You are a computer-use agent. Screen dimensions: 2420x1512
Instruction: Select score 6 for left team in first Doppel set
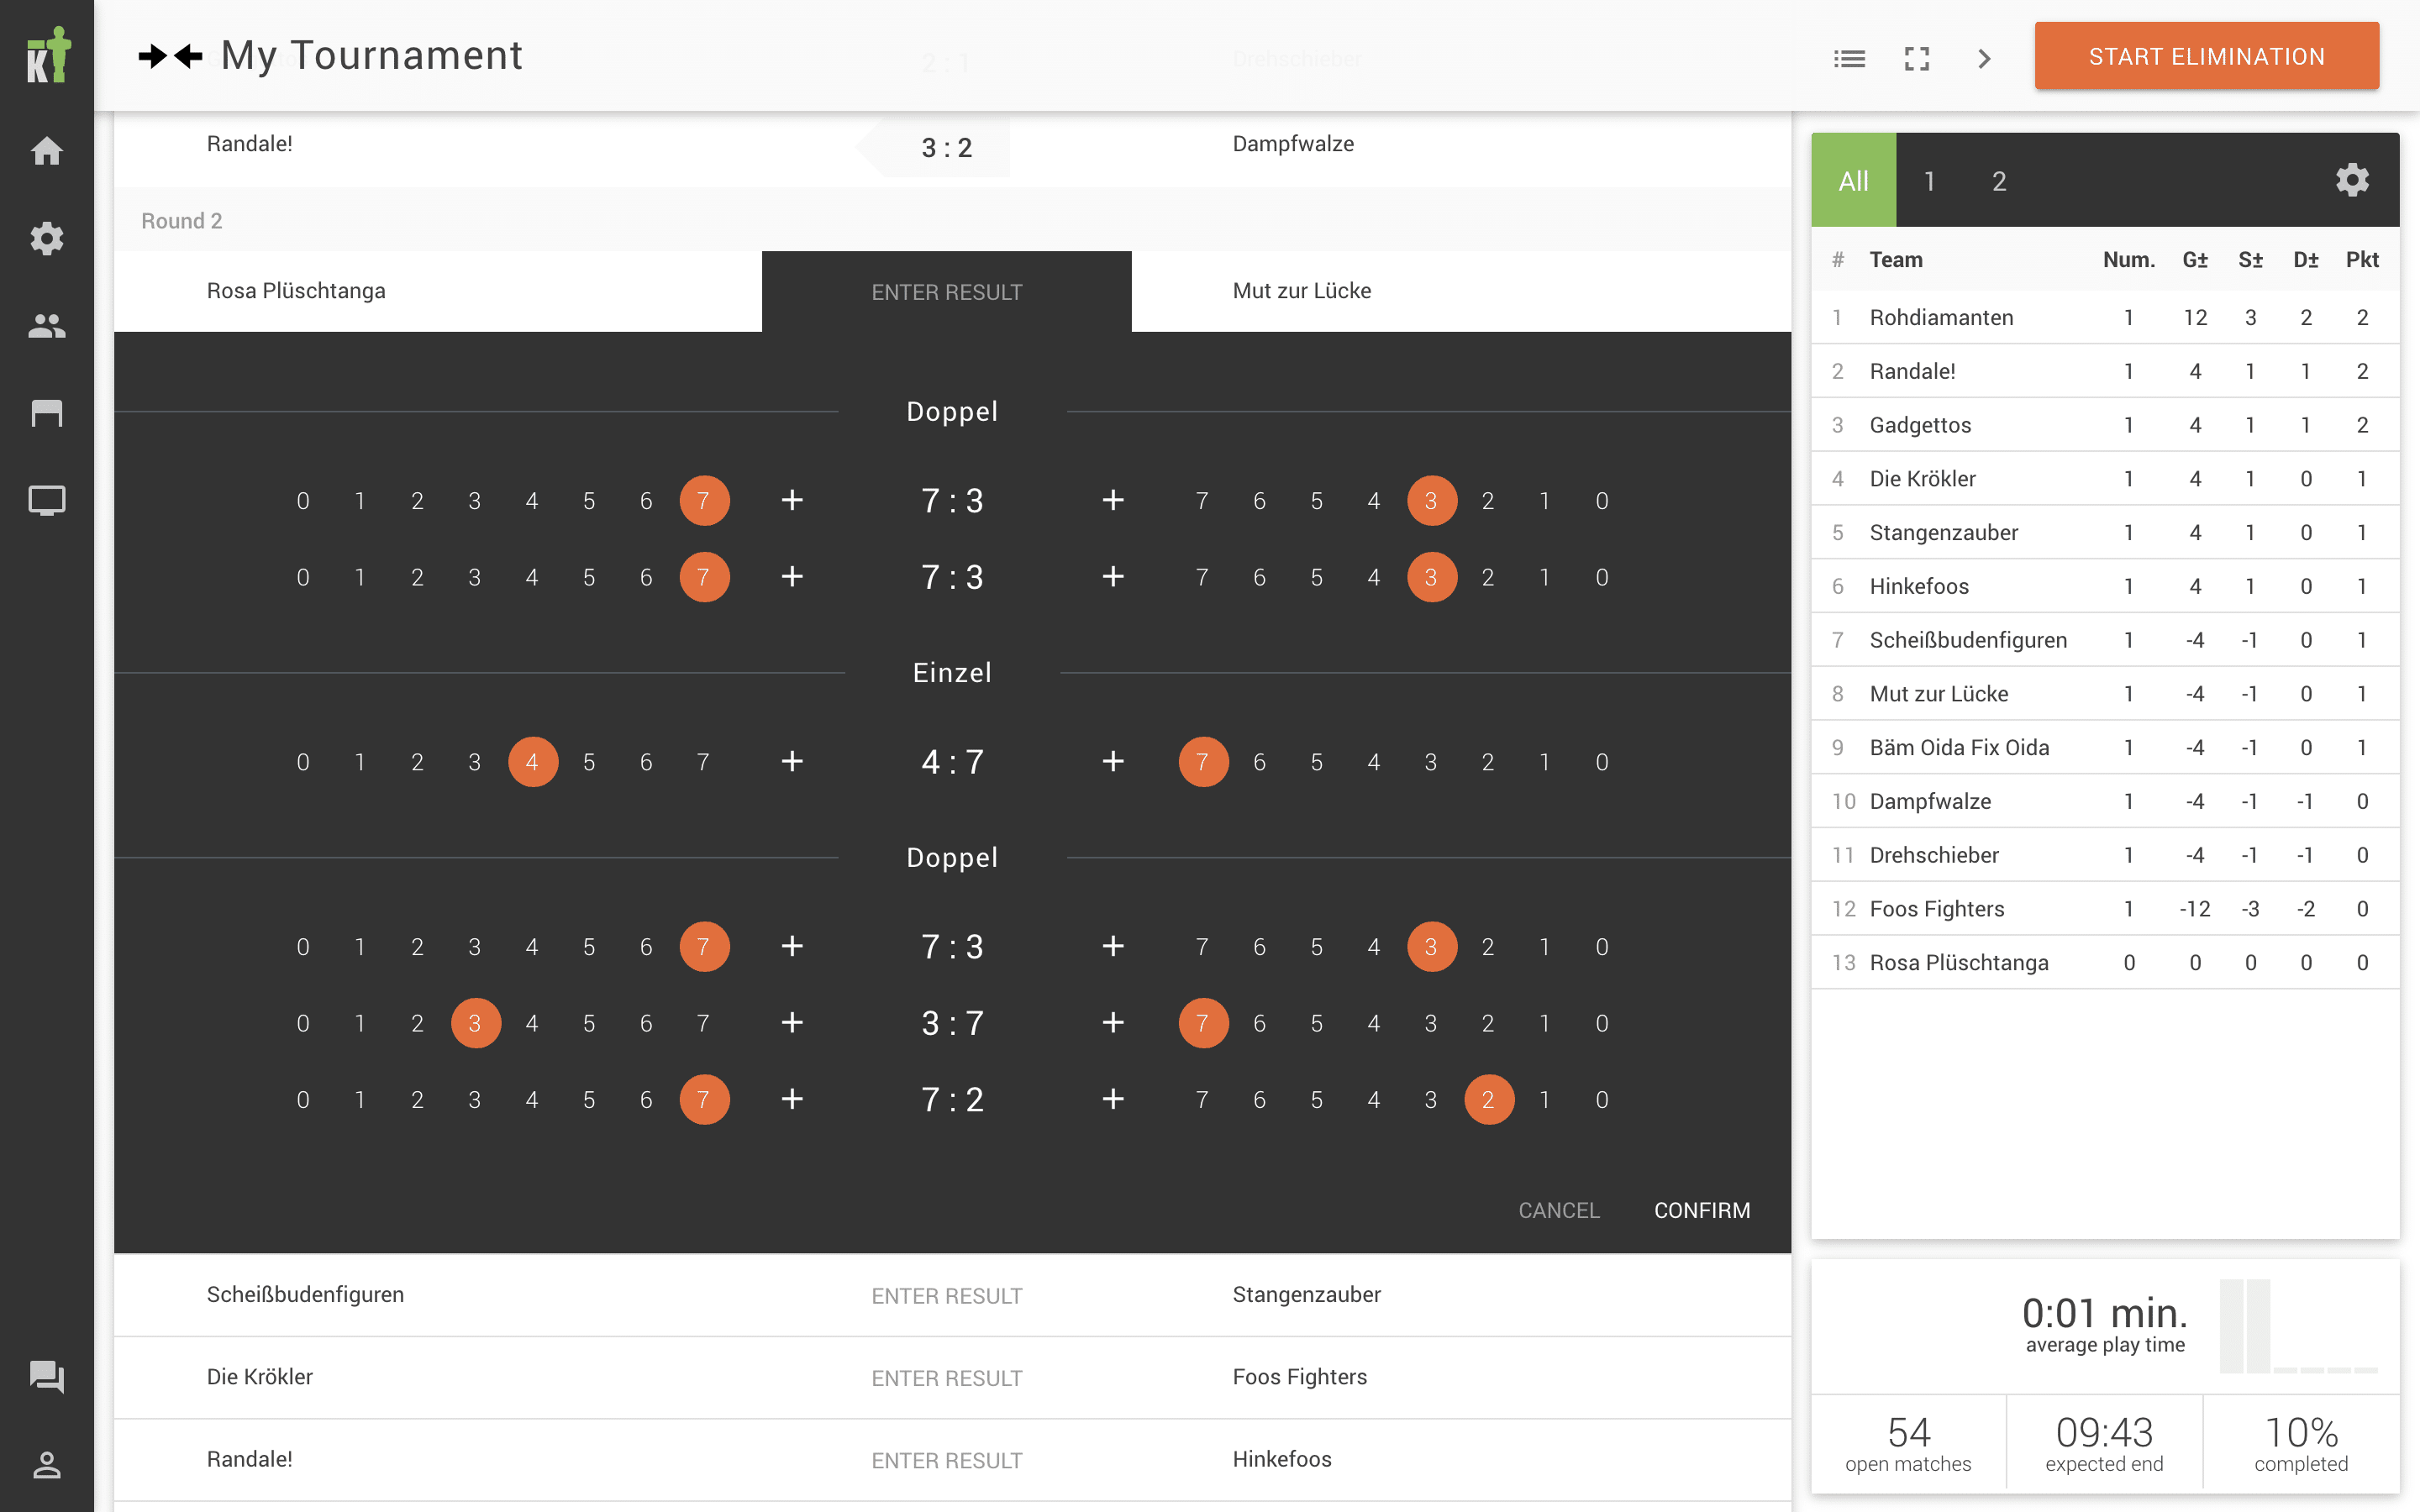[646, 501]
